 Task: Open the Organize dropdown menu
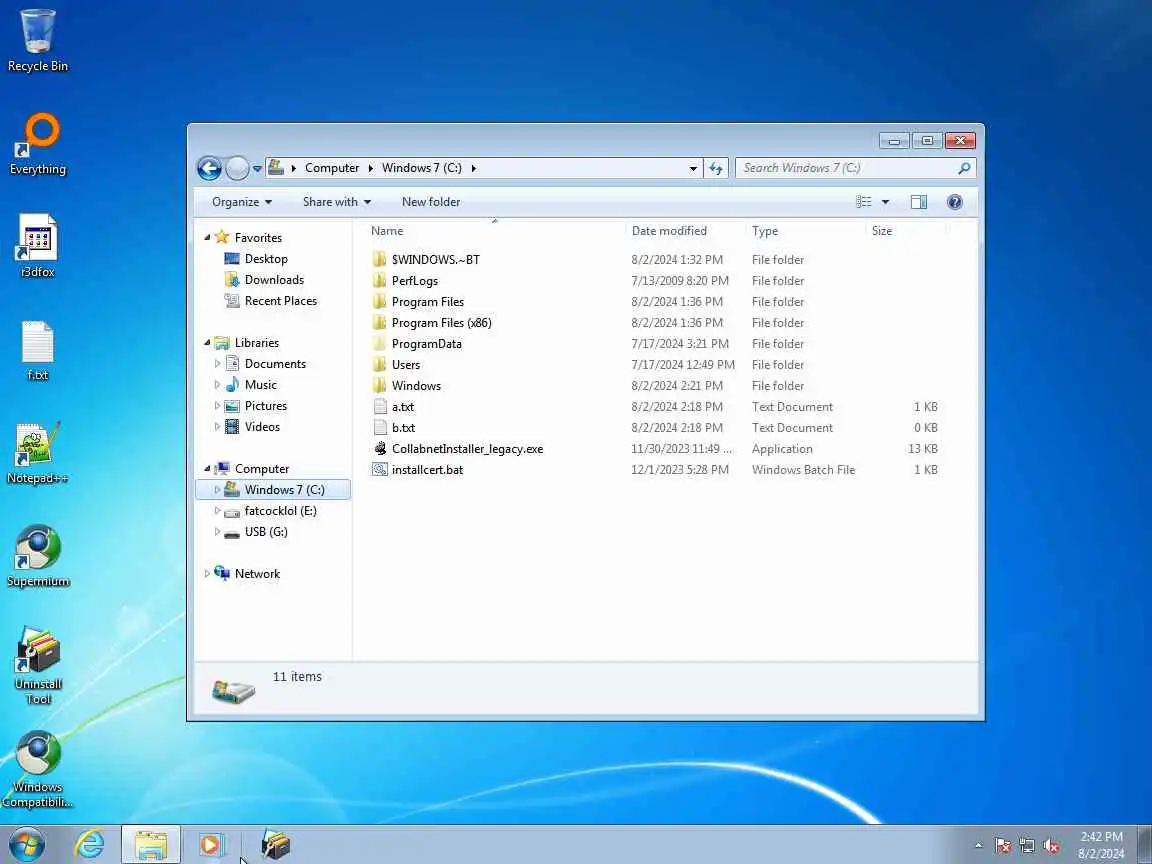click(242, 202)
